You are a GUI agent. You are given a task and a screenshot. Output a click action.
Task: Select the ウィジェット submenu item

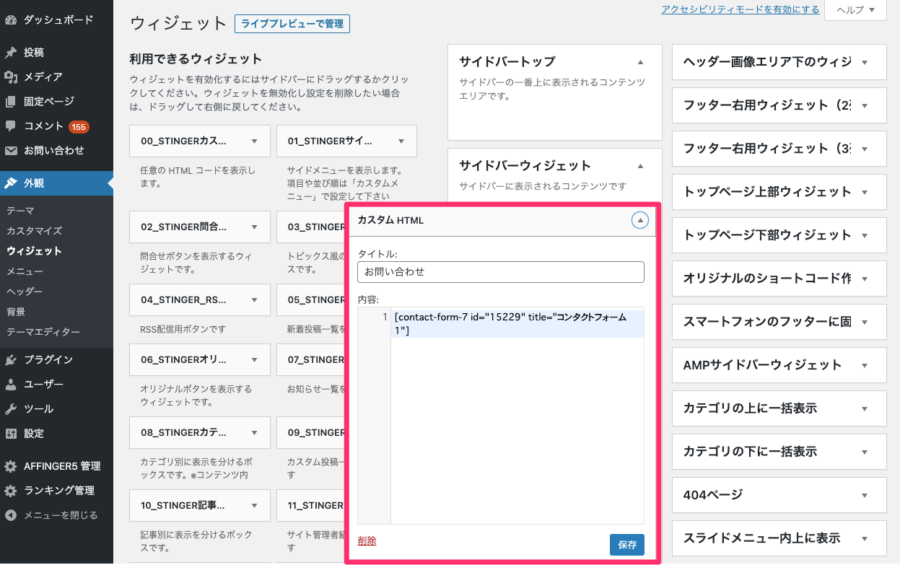click(34, 251)
